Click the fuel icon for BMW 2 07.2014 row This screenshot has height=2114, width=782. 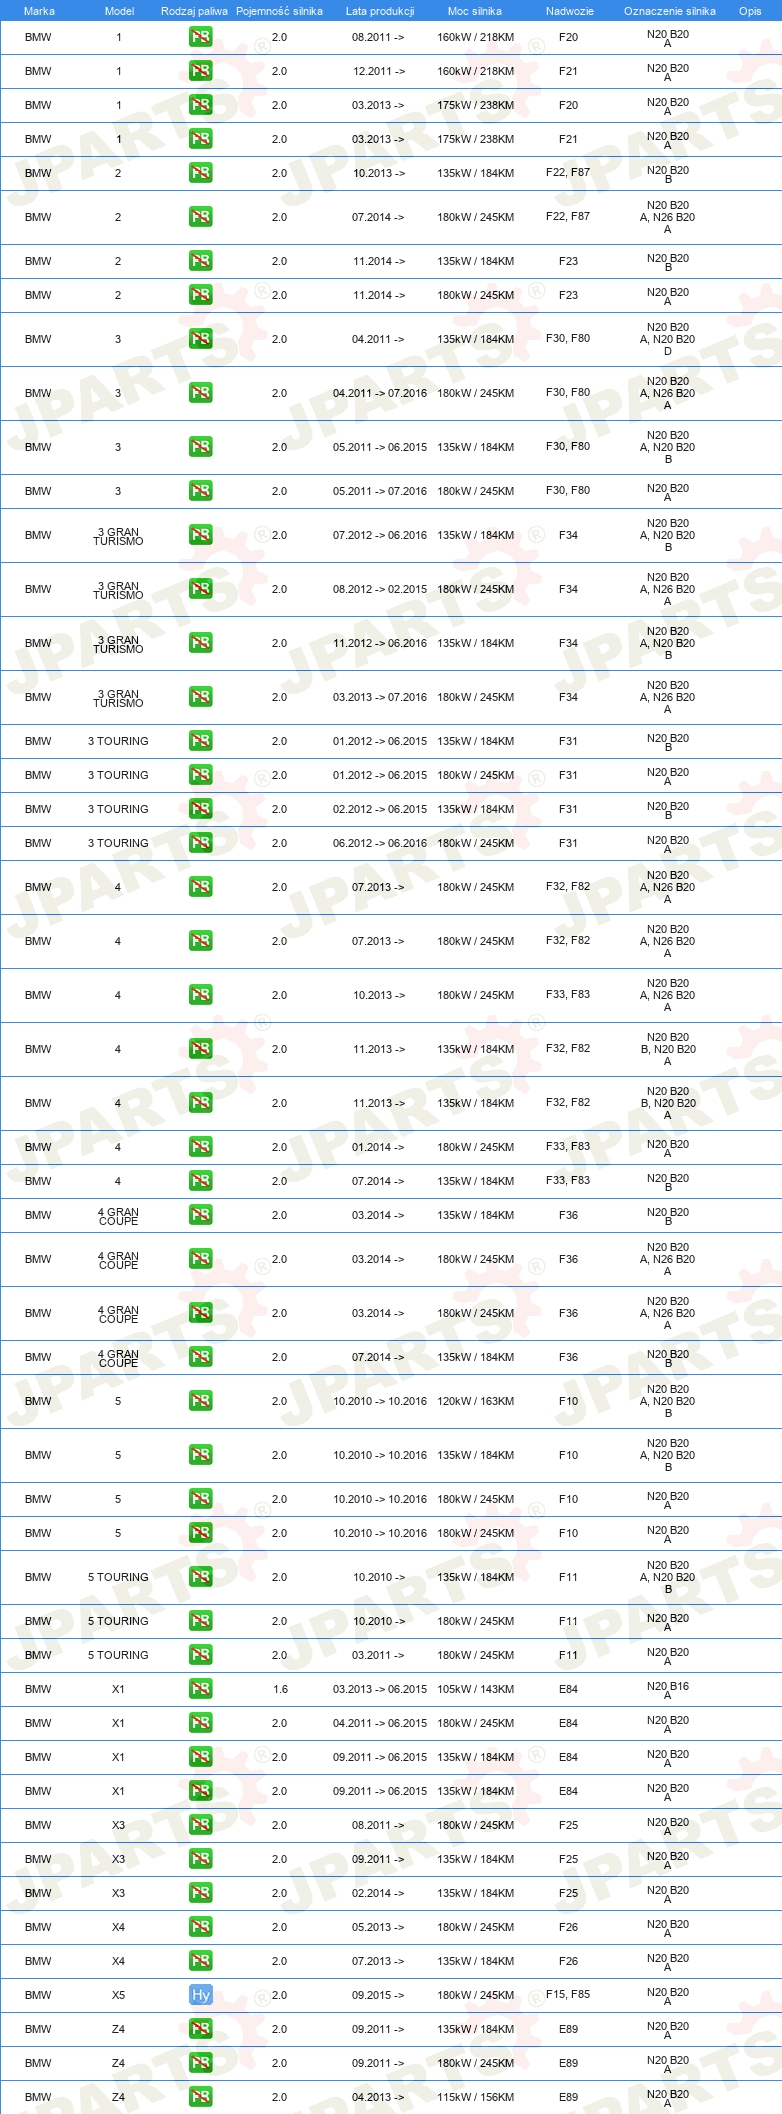click(x=200, y=217)
